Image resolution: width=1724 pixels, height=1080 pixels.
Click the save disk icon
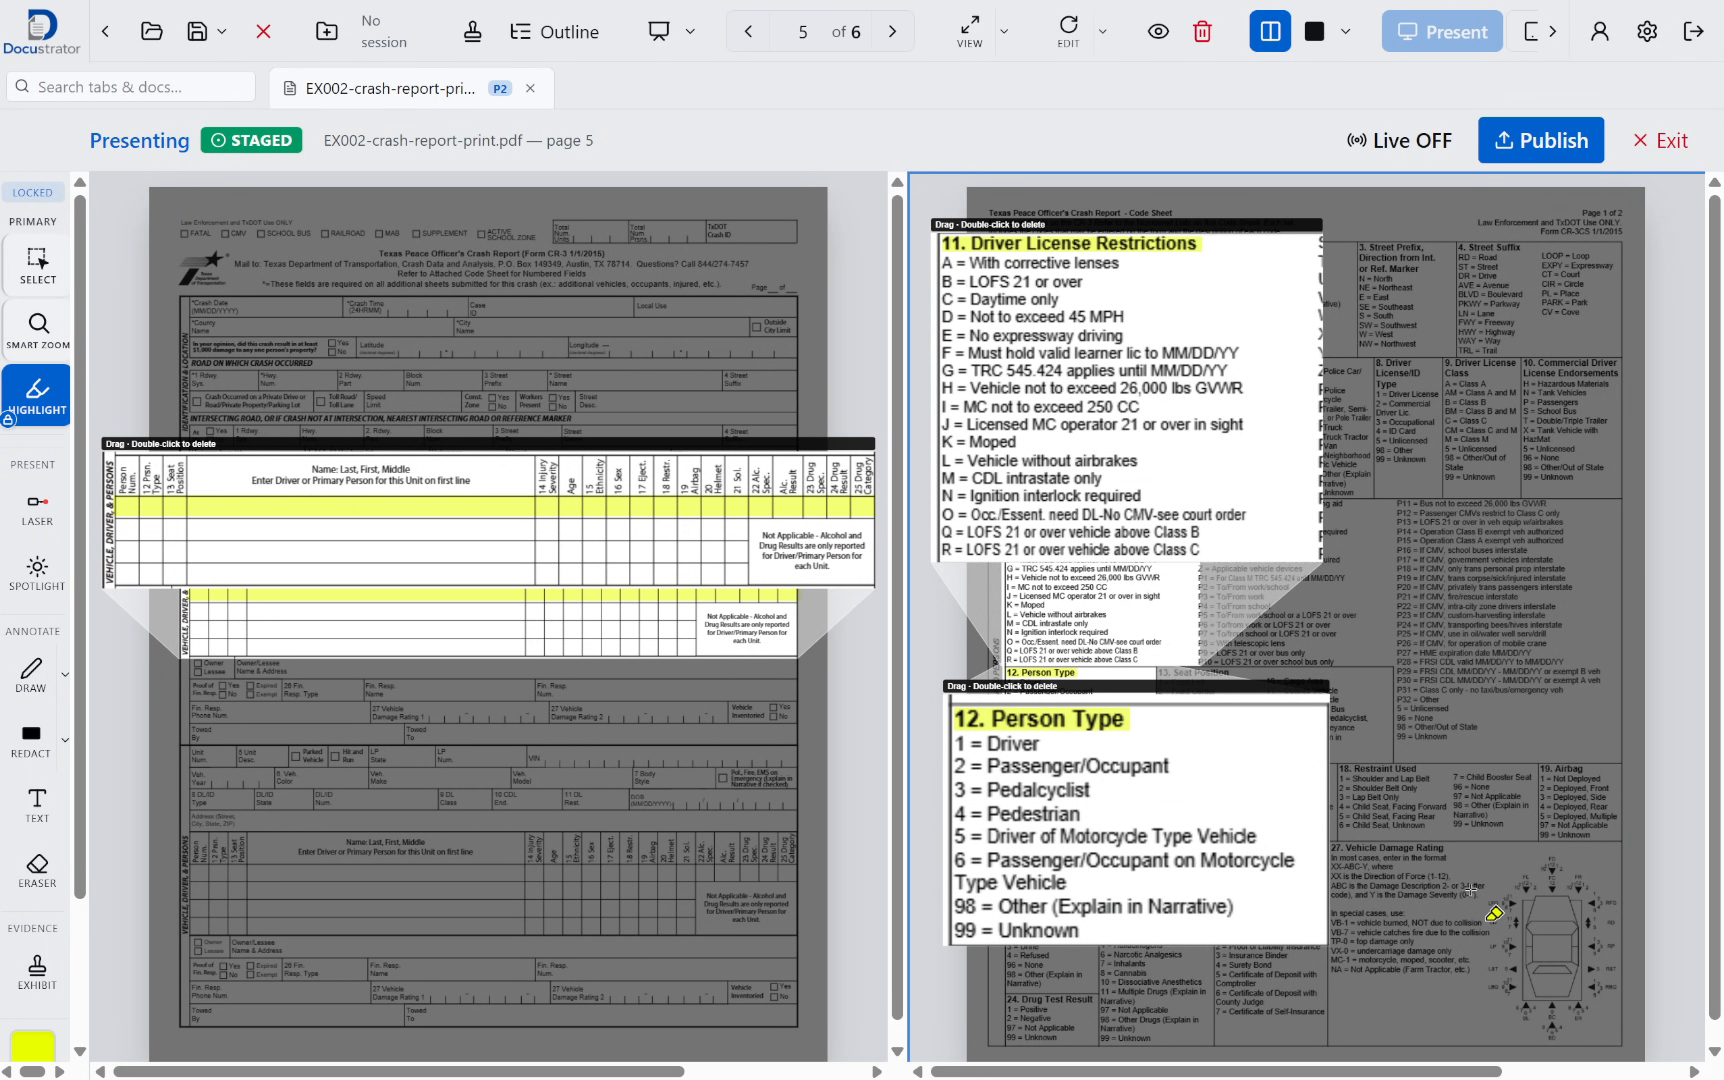pos(197,32)
